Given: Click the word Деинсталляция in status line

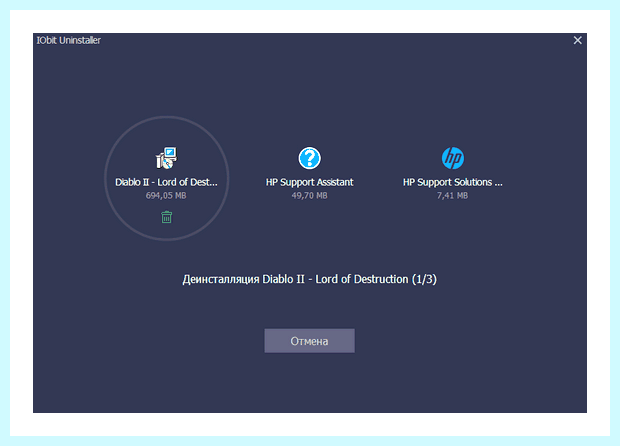Looking at the screenshot, I should tap(221, 280).
